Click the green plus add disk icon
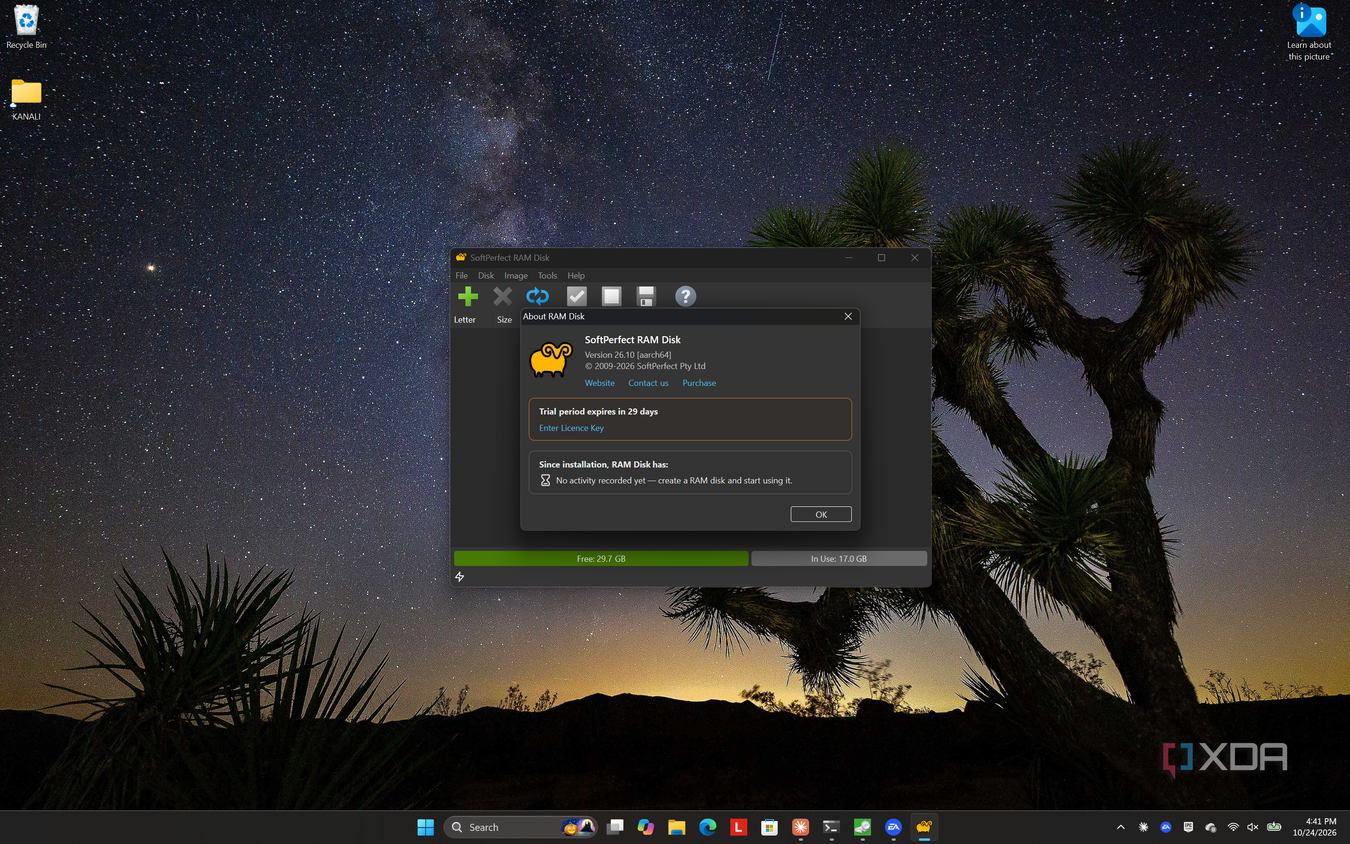This screenshot has height=844, width=1350. coord(467,296)
